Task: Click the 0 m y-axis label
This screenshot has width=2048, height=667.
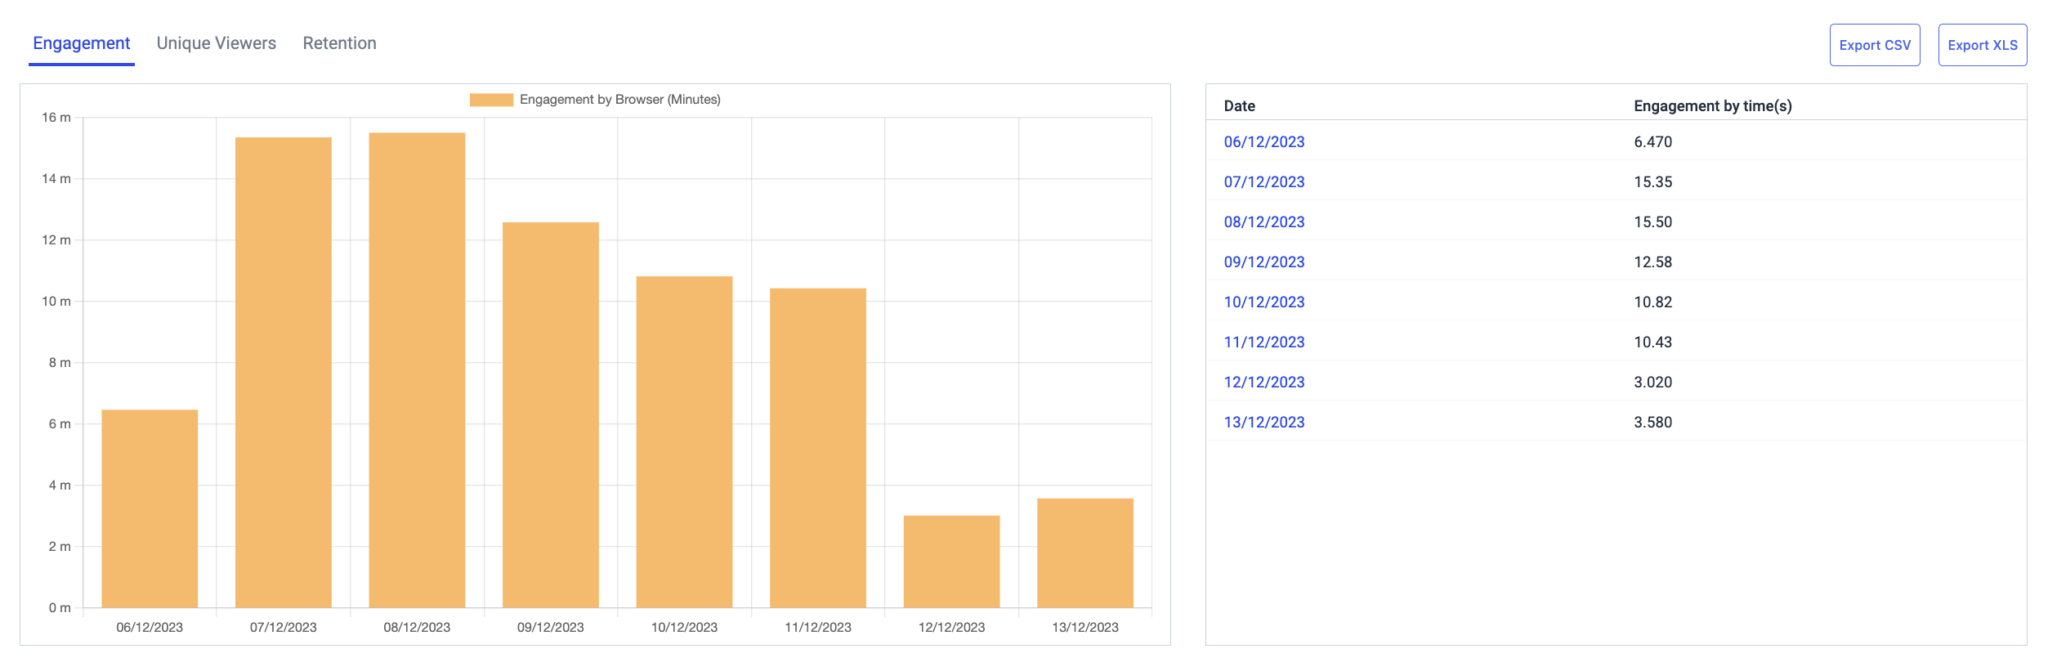Action: pyautogui.click(x=60, y=608)
